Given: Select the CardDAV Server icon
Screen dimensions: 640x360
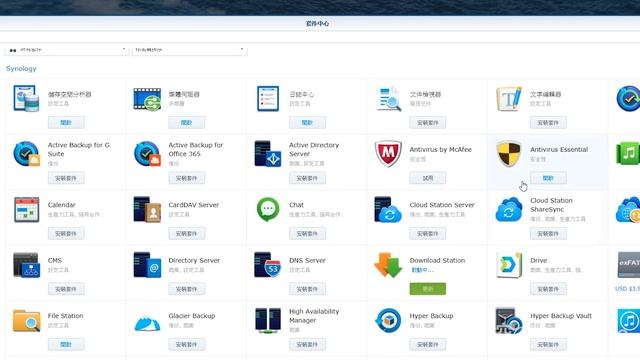Looking at the screenshot, I should click(x=147, y=209).
